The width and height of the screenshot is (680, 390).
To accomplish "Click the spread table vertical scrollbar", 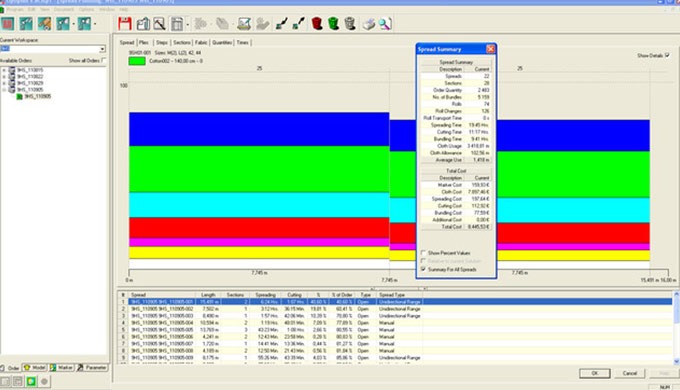I will coord(676,328).
